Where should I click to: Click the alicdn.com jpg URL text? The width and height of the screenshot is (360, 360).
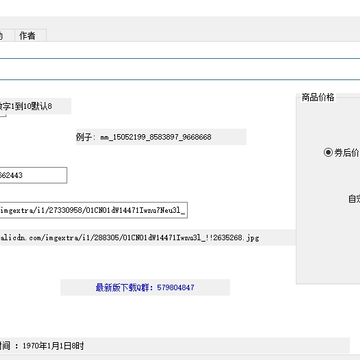[129, 238]
